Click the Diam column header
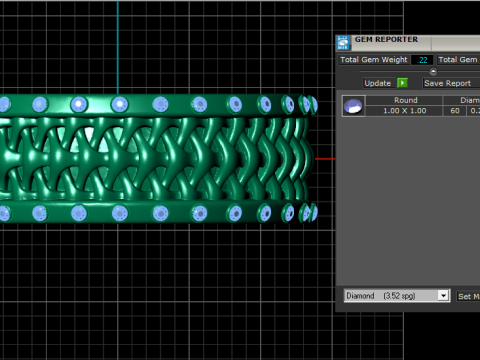Image resolution: width=480 pixels, height=360 pixels. click(462, 100)
